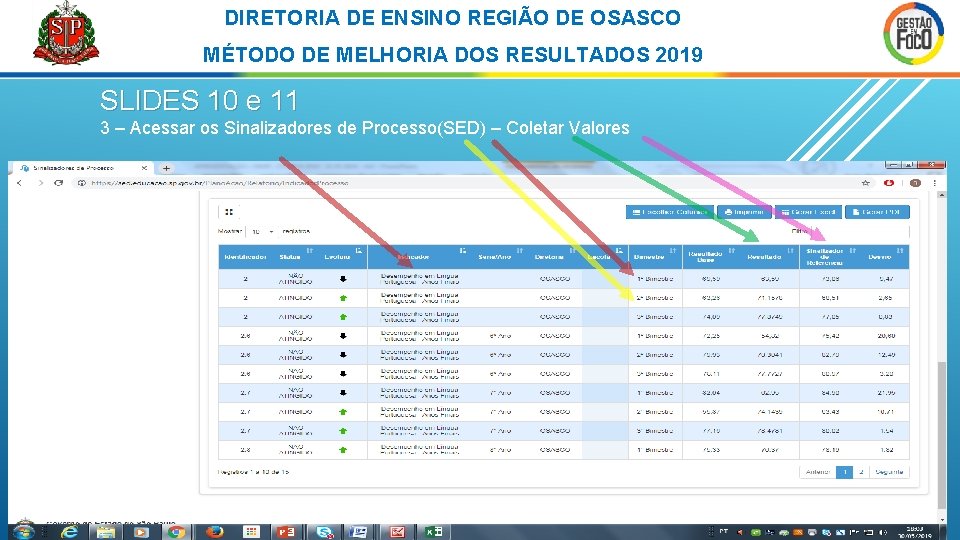Viewport: 960px width, 540px height.
Task: Select pagination page 1
Action: click(844, 472)
